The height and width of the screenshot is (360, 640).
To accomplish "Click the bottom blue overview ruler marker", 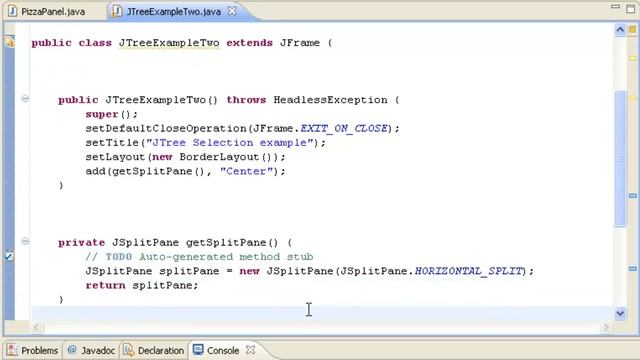I will pos(633,268).
